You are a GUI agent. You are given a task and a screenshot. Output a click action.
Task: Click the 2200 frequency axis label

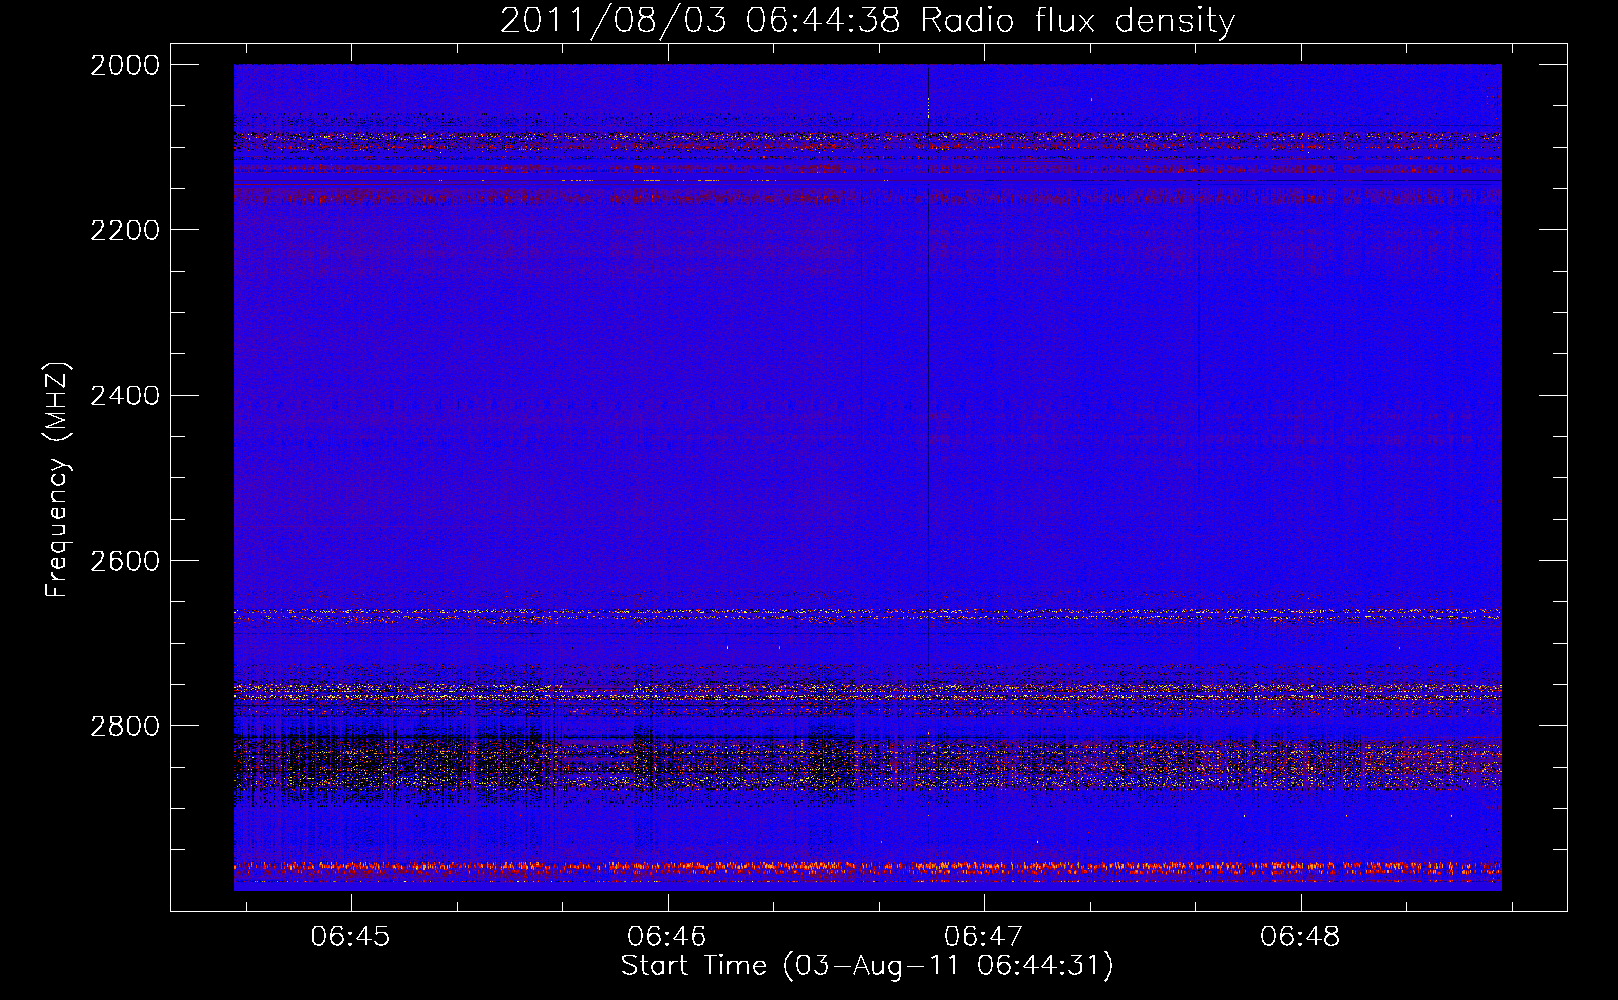coord(125,230)
